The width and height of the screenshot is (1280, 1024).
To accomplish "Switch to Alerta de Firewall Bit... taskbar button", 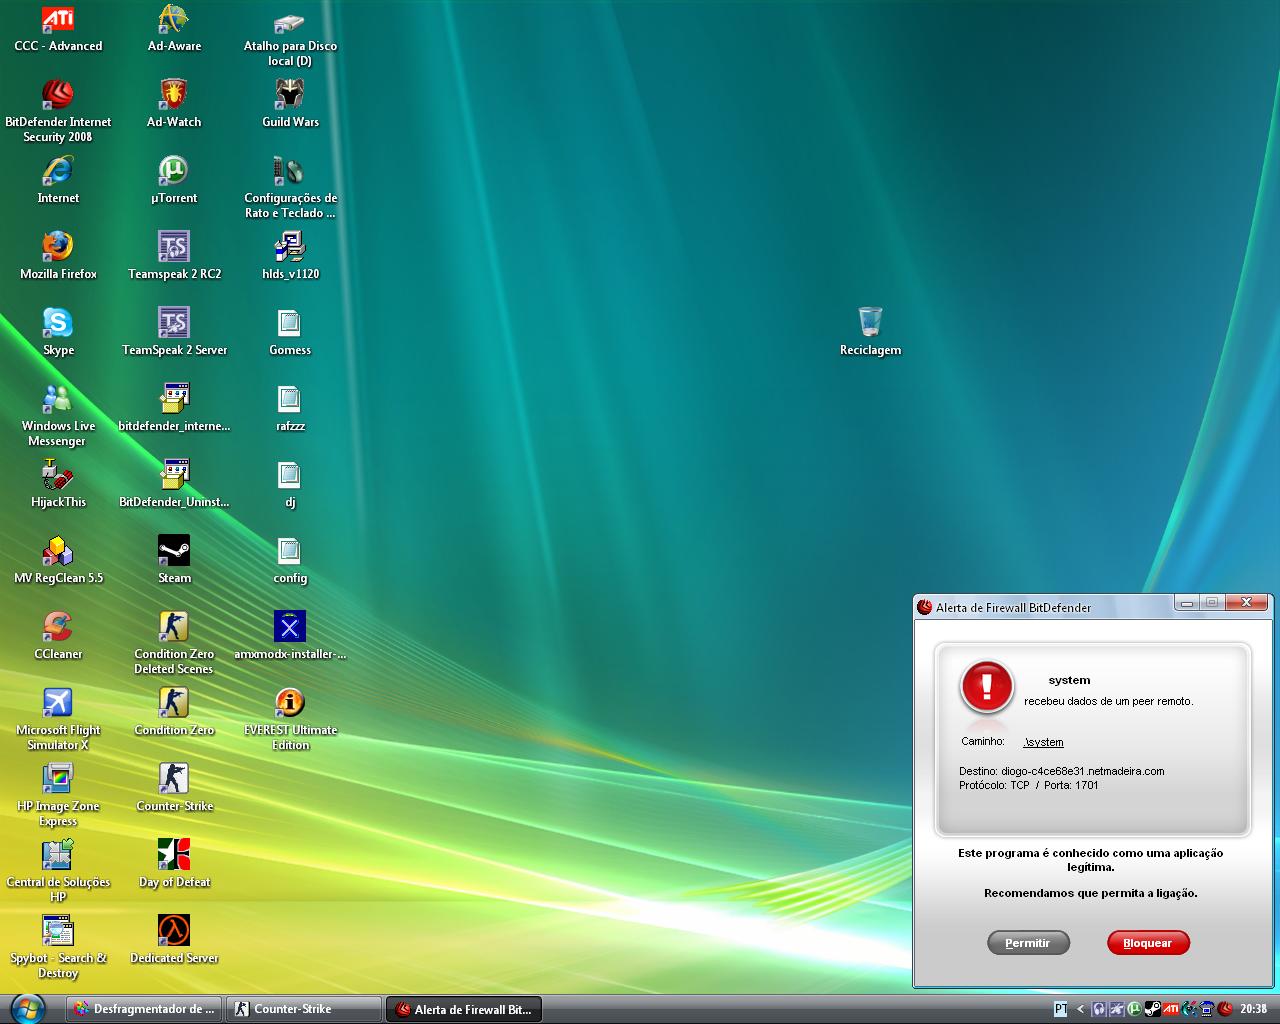I will pyautogui.click(x=464, y=1009).
